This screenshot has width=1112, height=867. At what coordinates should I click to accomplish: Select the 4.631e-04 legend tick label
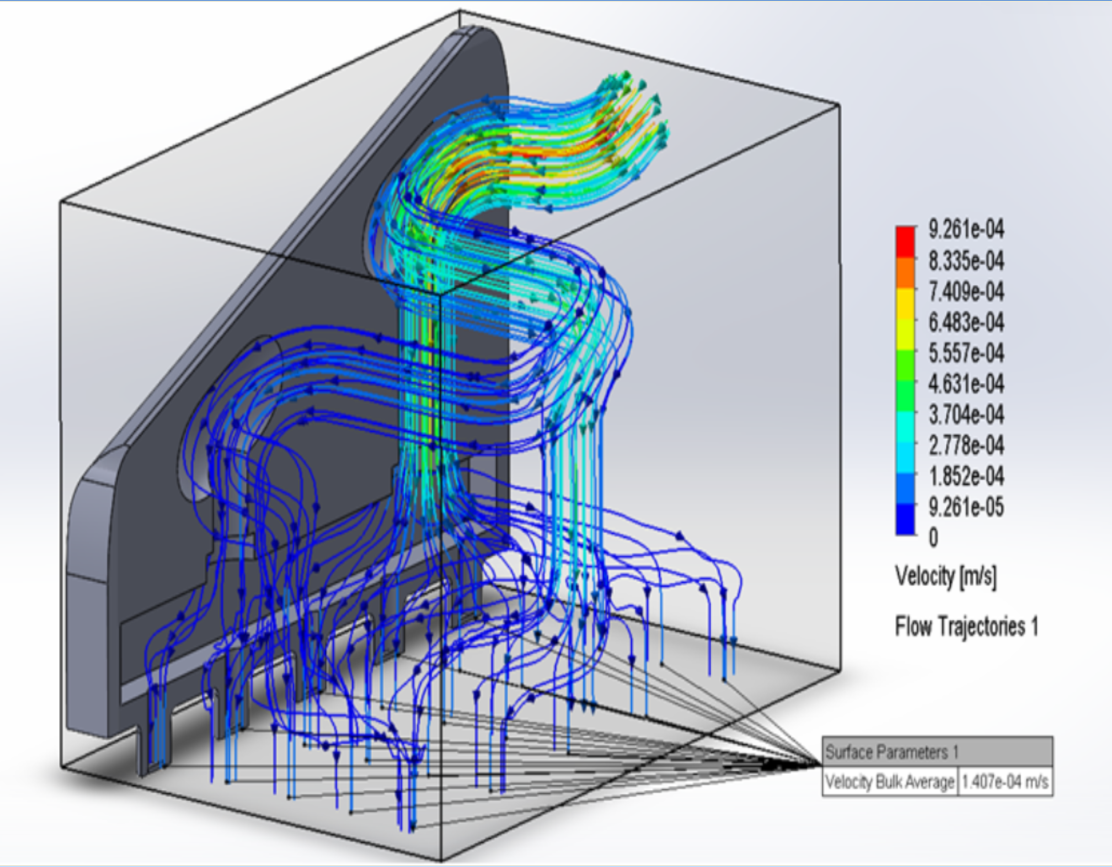tap(966, 384)
